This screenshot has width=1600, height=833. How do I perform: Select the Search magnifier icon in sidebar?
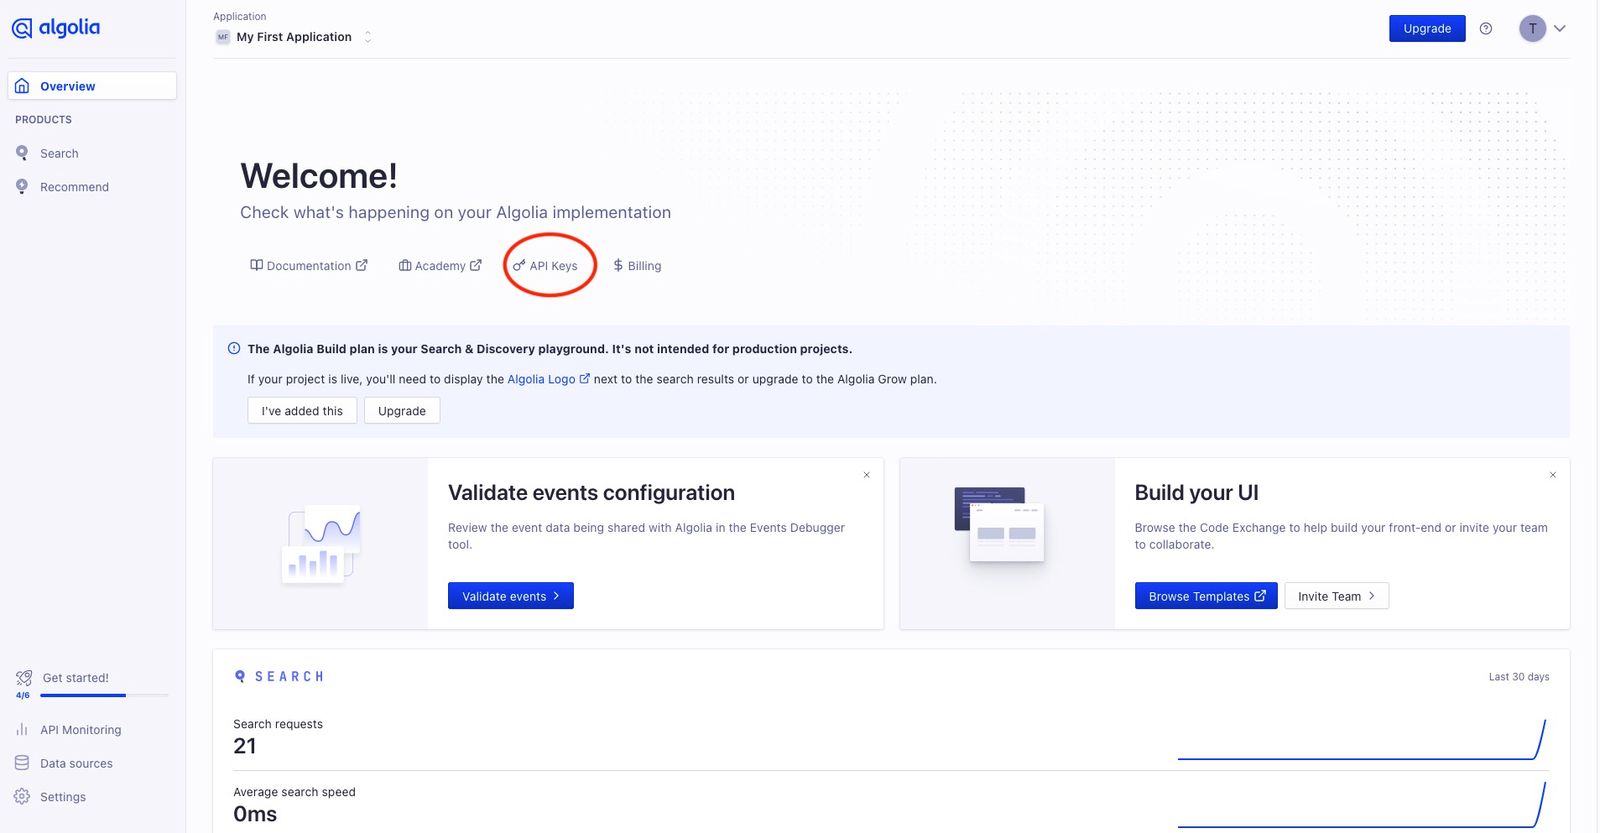22,153
